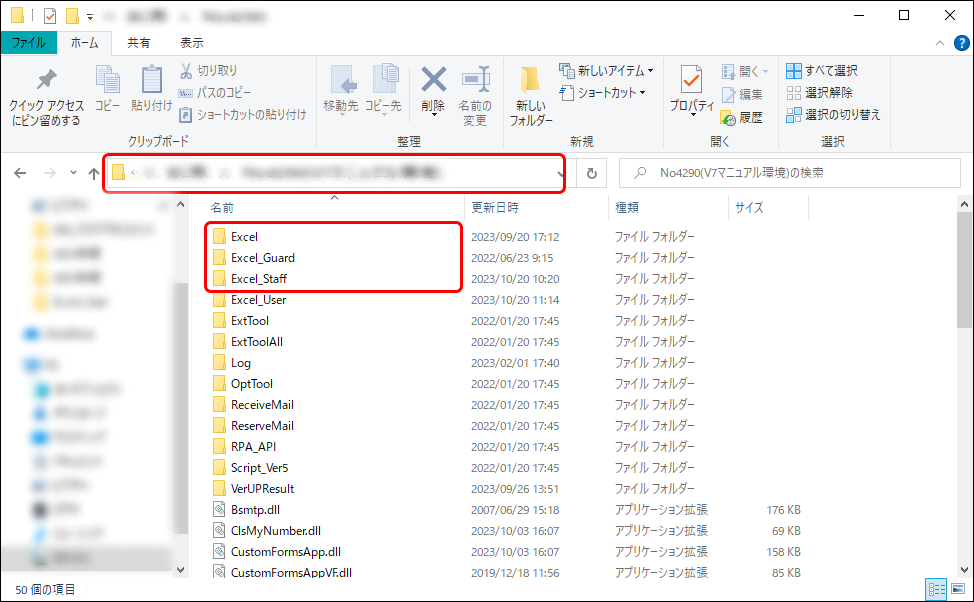Viewport: 974px width, 602px height.
Task: Open the File (ファイル) tab
Action: click(x=29, y=43)
